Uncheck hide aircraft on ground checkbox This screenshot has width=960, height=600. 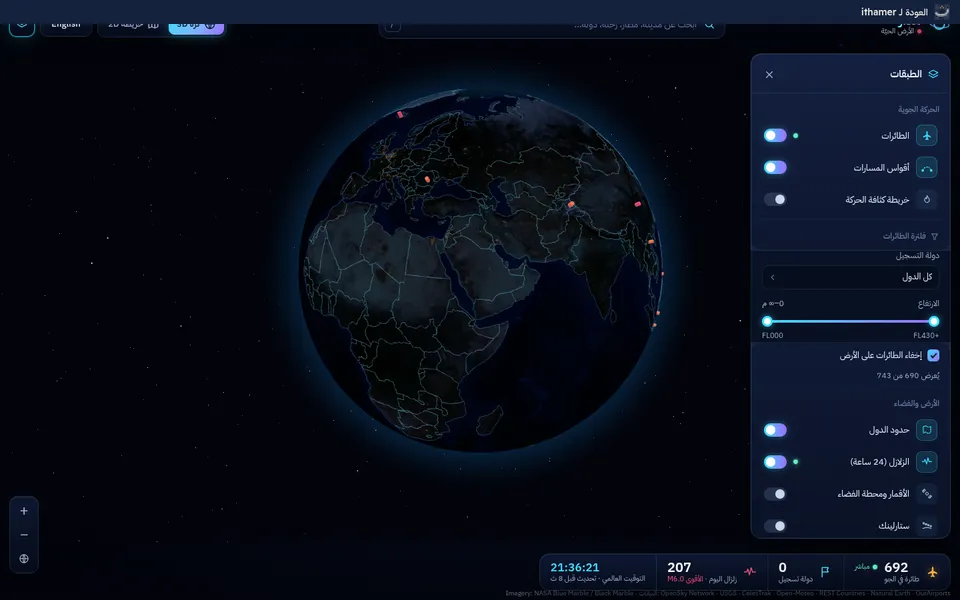coord(933,355)
